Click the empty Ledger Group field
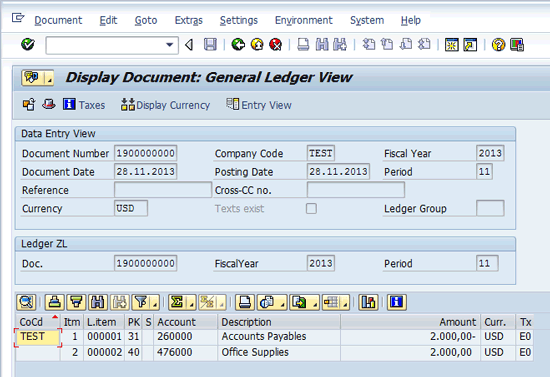 (490, 208)
